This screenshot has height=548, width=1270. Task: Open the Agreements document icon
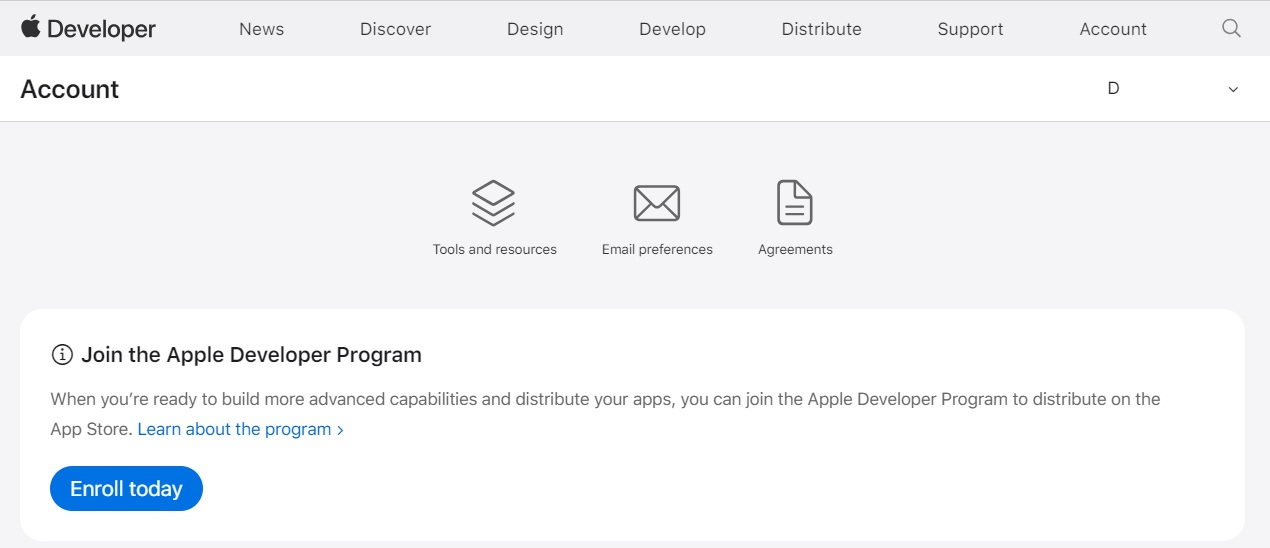point(795,203)
